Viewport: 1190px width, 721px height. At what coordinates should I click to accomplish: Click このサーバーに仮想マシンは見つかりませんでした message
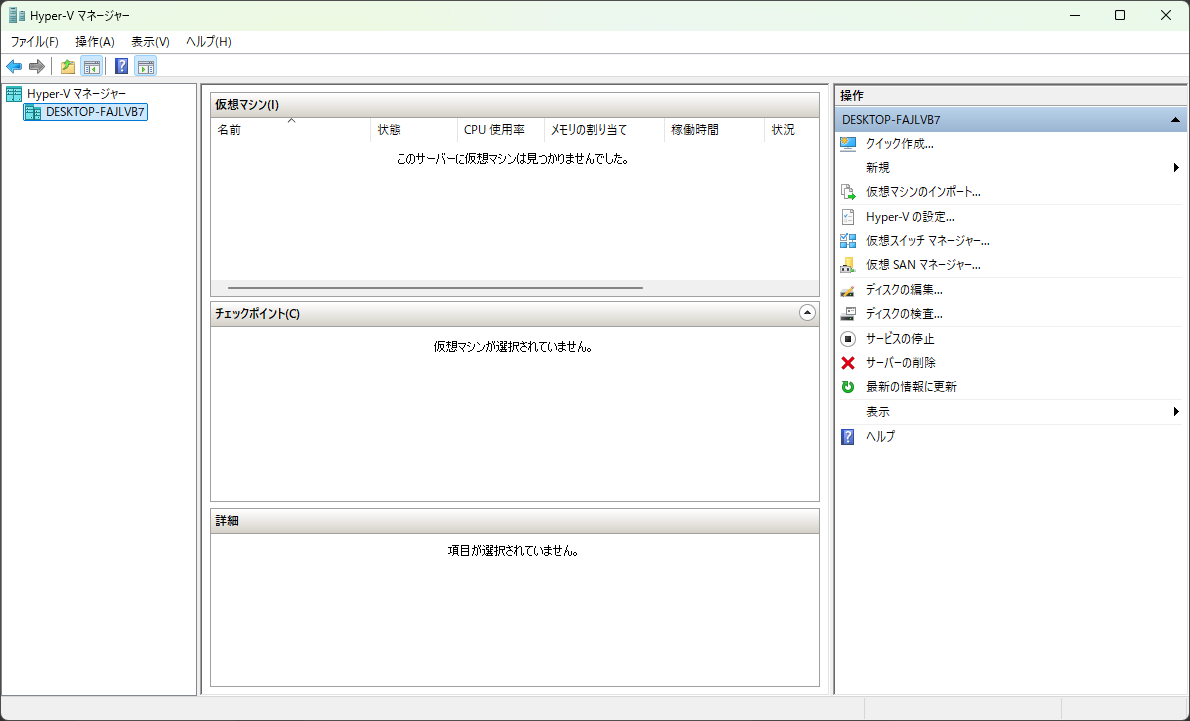[x=513, y=159]
